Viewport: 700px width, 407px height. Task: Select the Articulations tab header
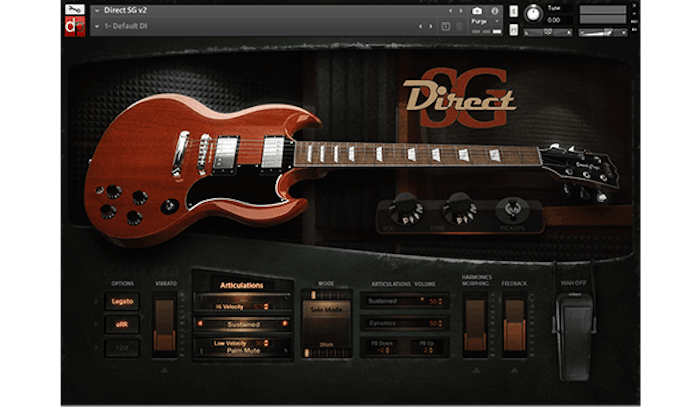(242, 285)
